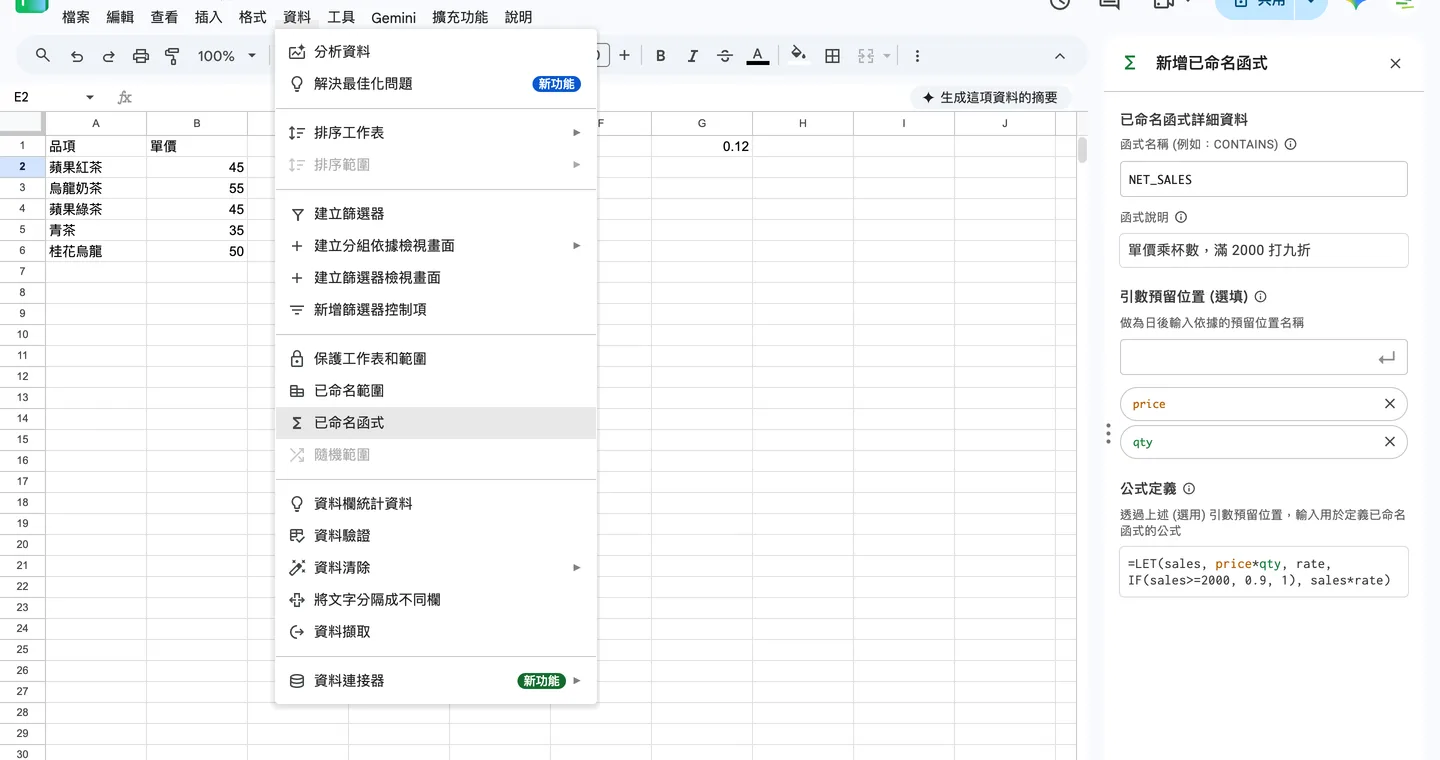Screen dimensions: 1440x760
Task: Open the cell borders options
Action: [x=832, y=56]
